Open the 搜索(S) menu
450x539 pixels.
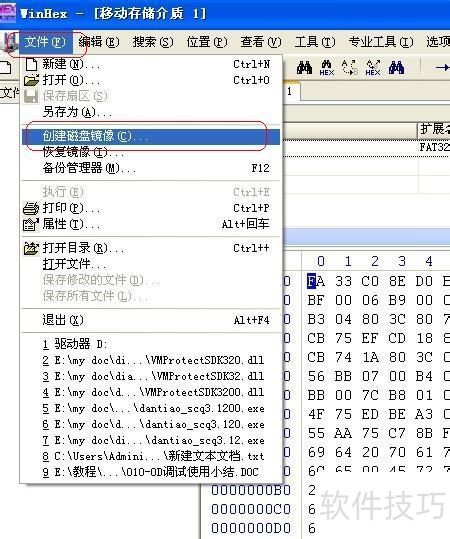[153, 42]
